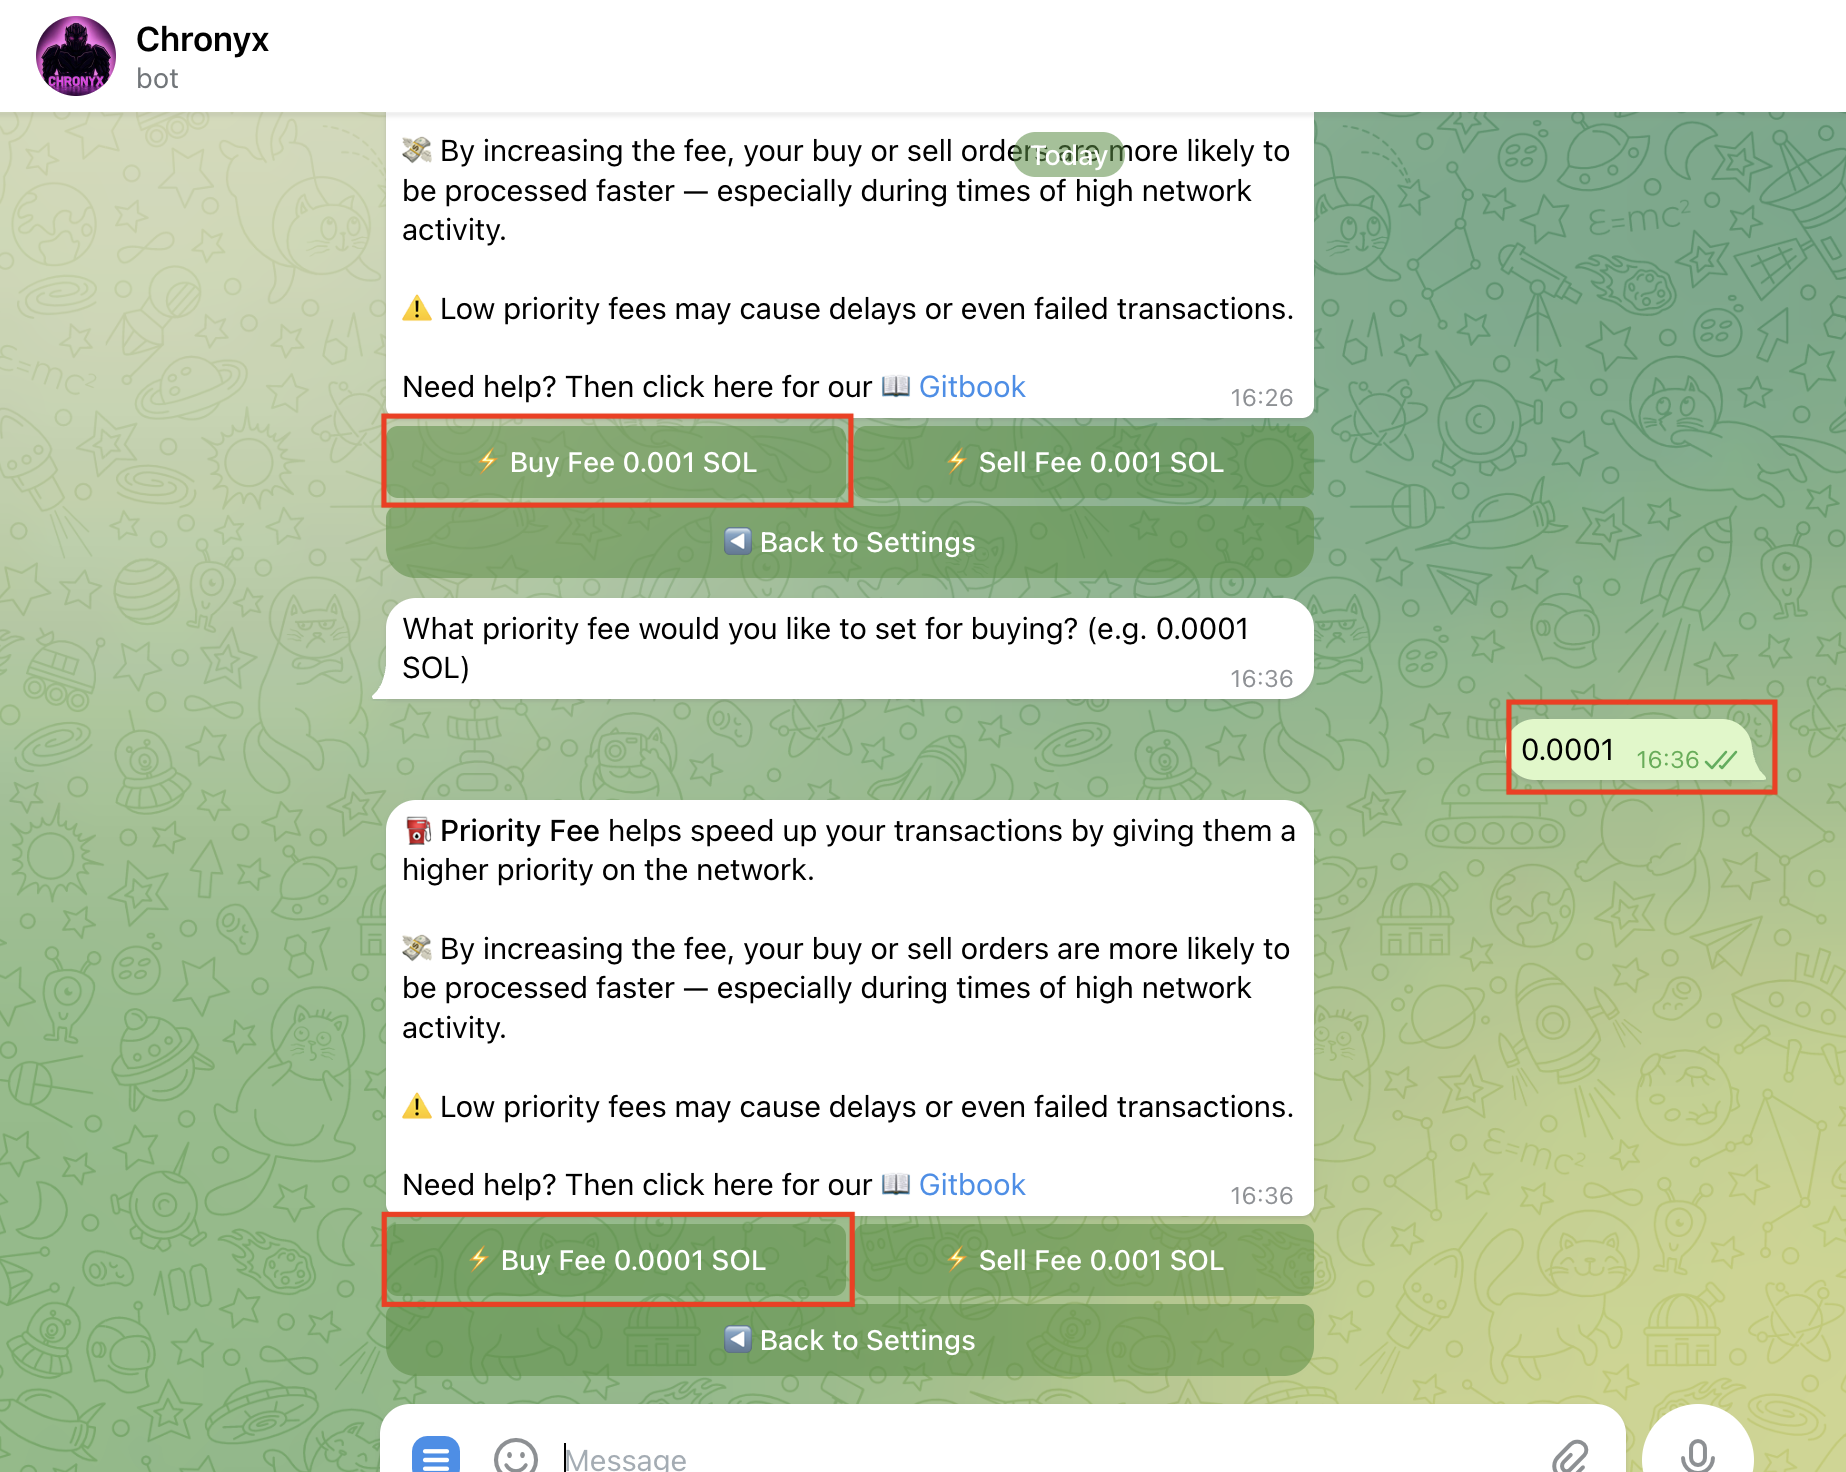Image resolution: width=1846 pixels, height=1472 pixels.
Task: Click the warning icon in the priority fee message
Action: pyautogui.click(x=417, y=1106)
